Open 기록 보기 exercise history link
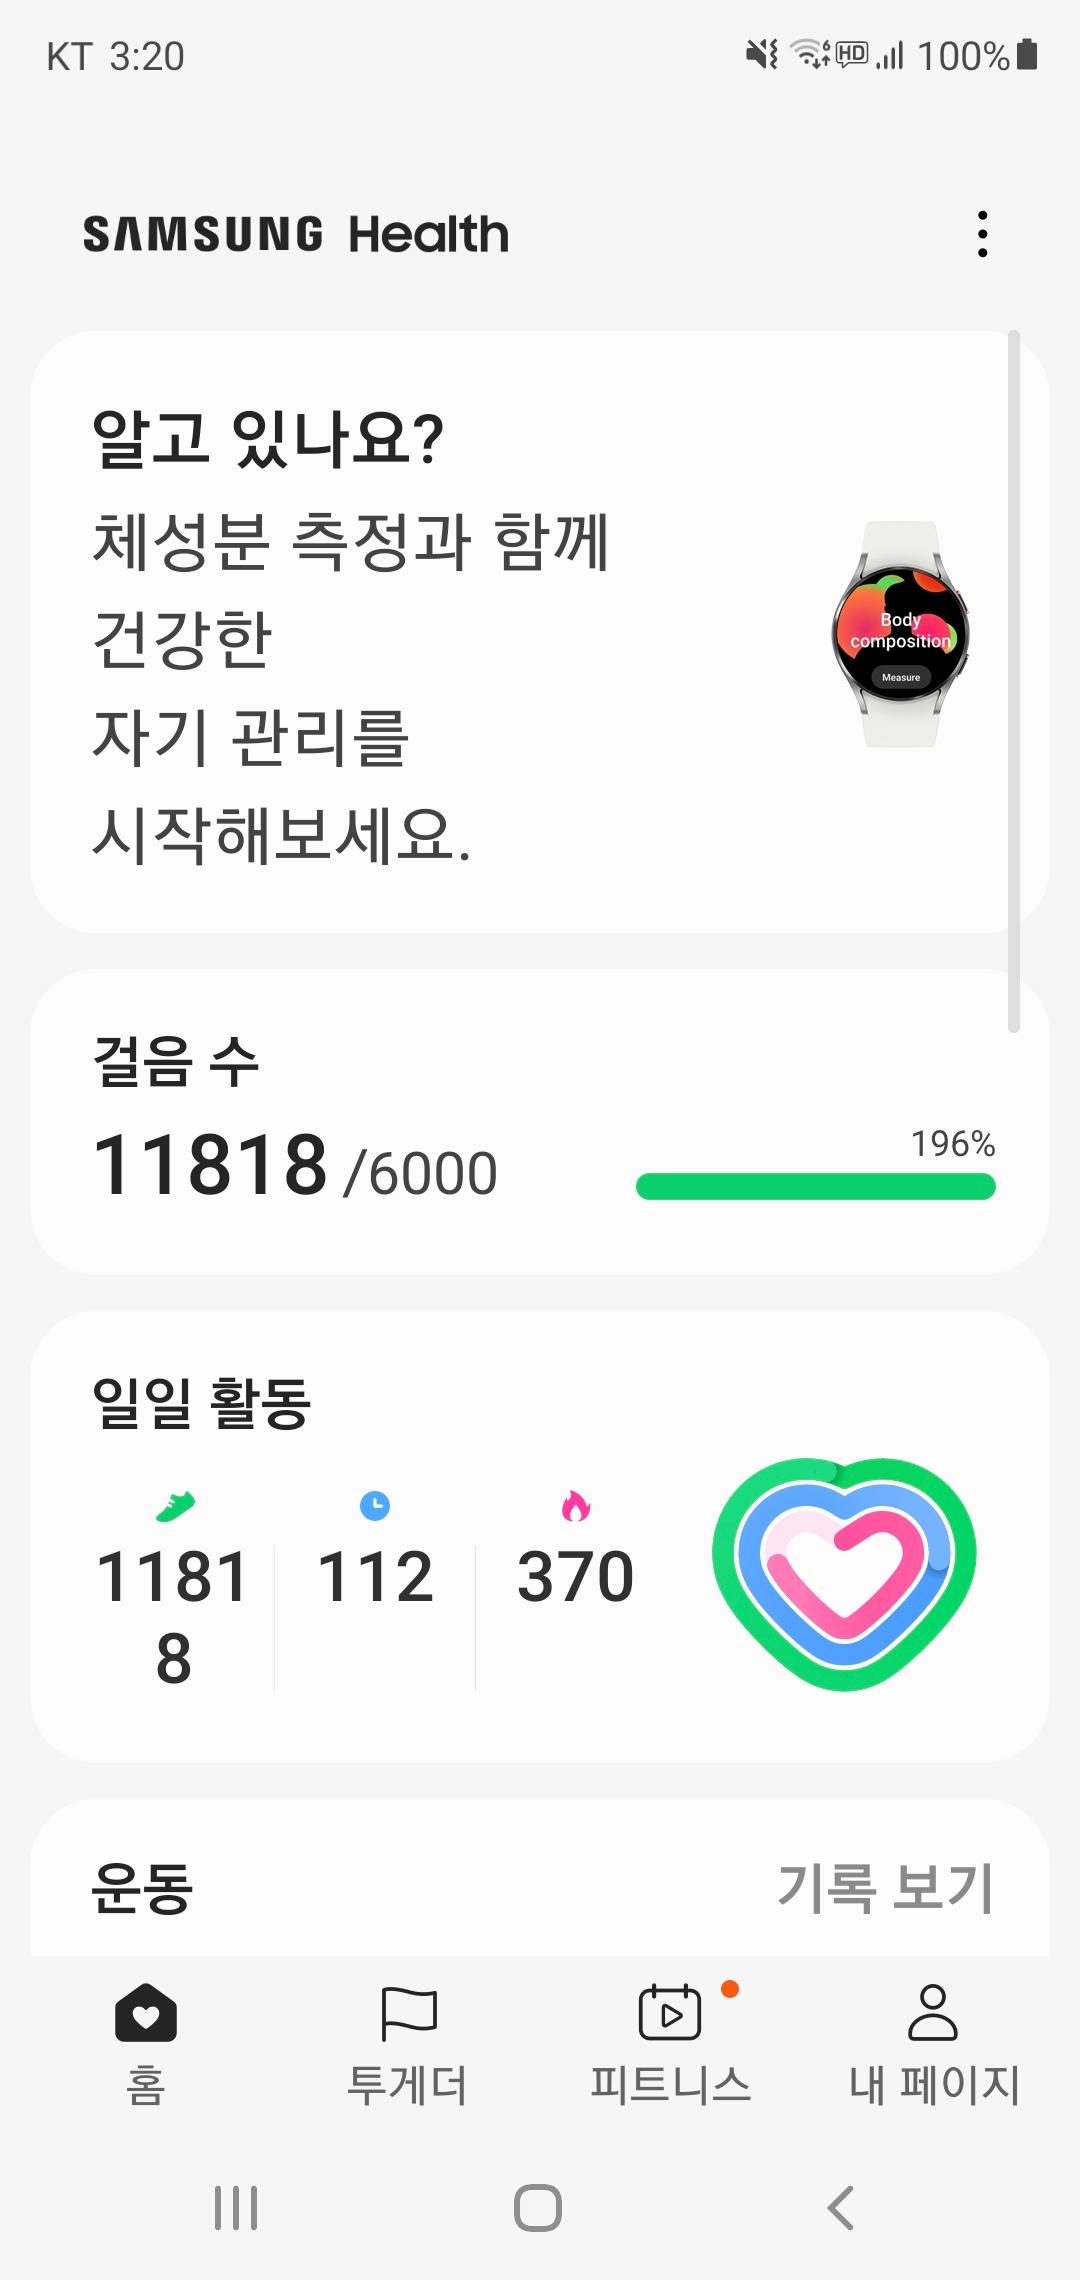This screenshot has height=2280, width=1080. (x=884, y=1888)
